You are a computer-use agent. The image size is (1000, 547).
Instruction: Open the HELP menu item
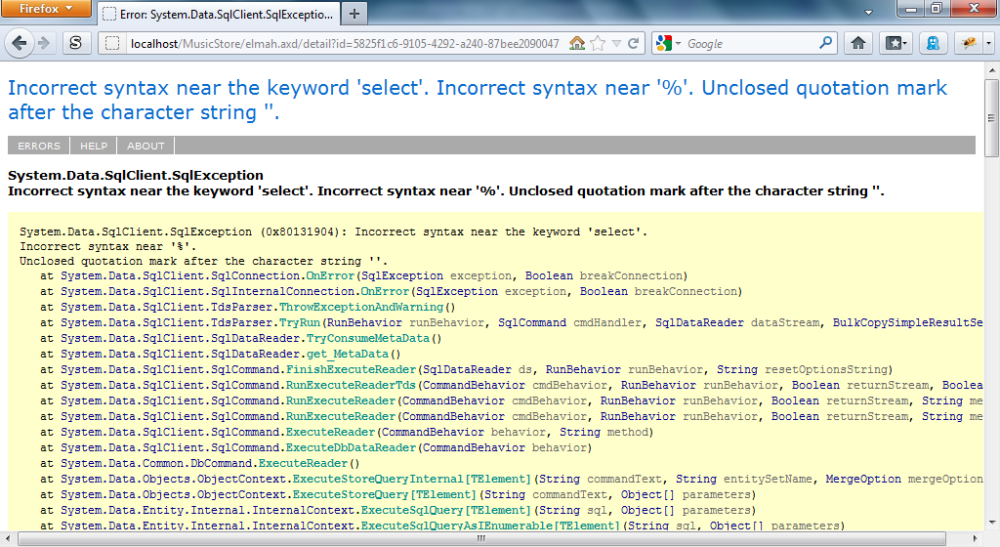point(93,146)
